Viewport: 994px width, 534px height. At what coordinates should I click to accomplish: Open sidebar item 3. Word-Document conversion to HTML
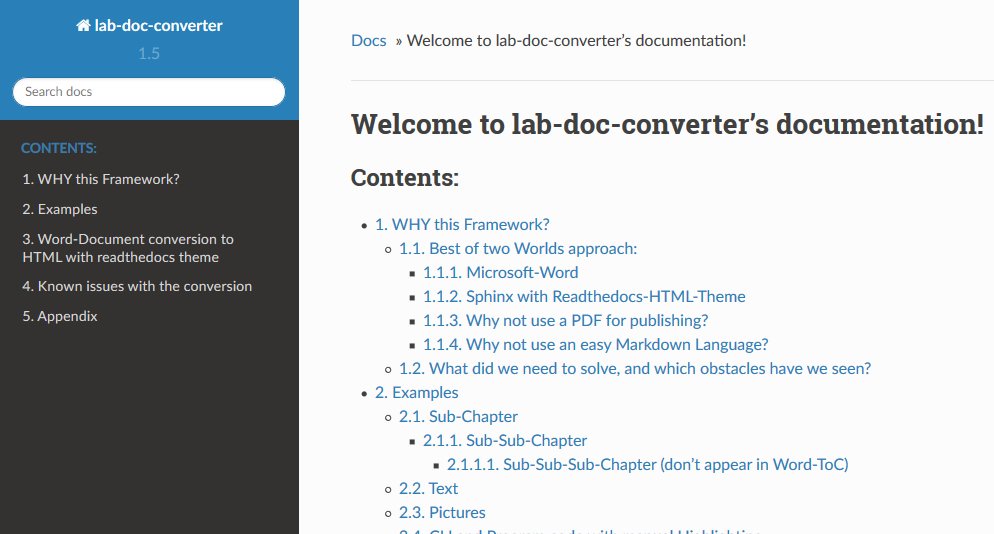tap(128, 248)
